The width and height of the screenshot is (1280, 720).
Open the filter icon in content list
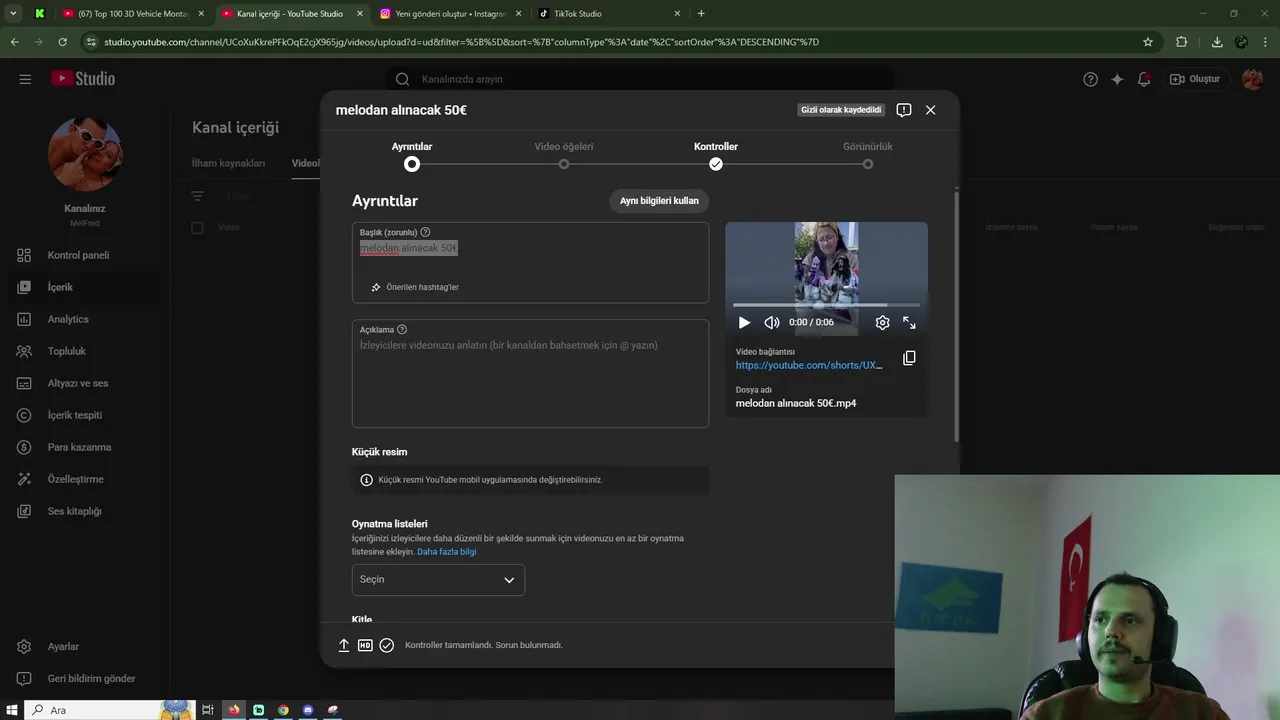(197, 197)
